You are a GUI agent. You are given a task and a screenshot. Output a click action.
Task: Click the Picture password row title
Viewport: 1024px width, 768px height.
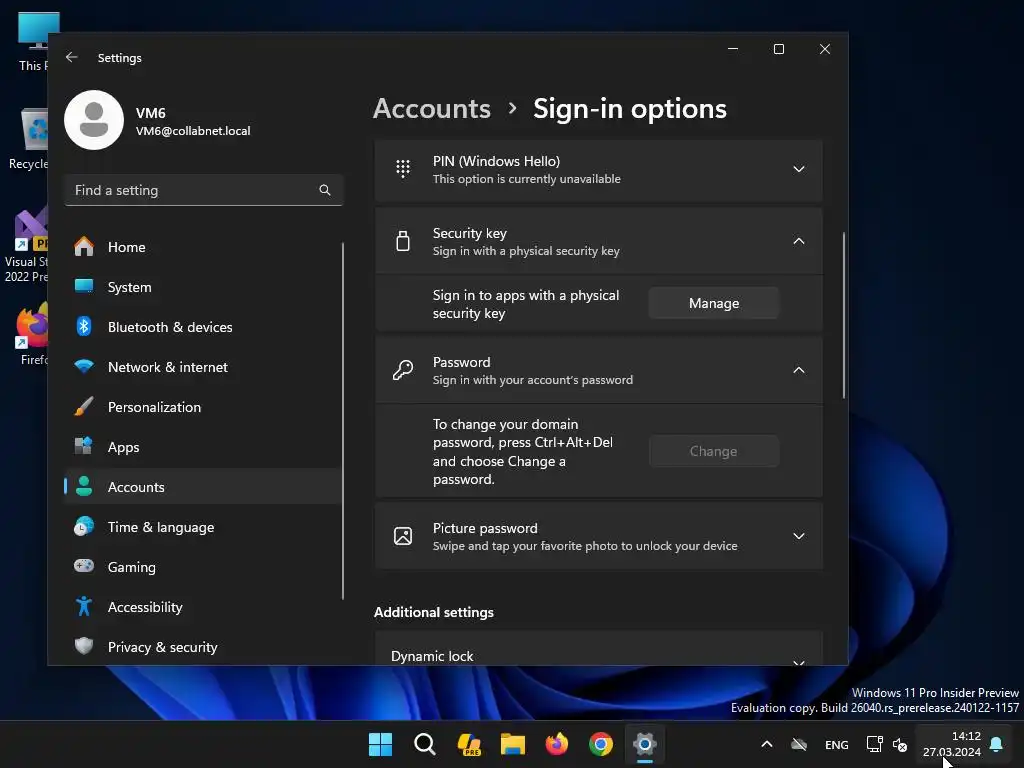pyautogui.click(x=485, y=528)
